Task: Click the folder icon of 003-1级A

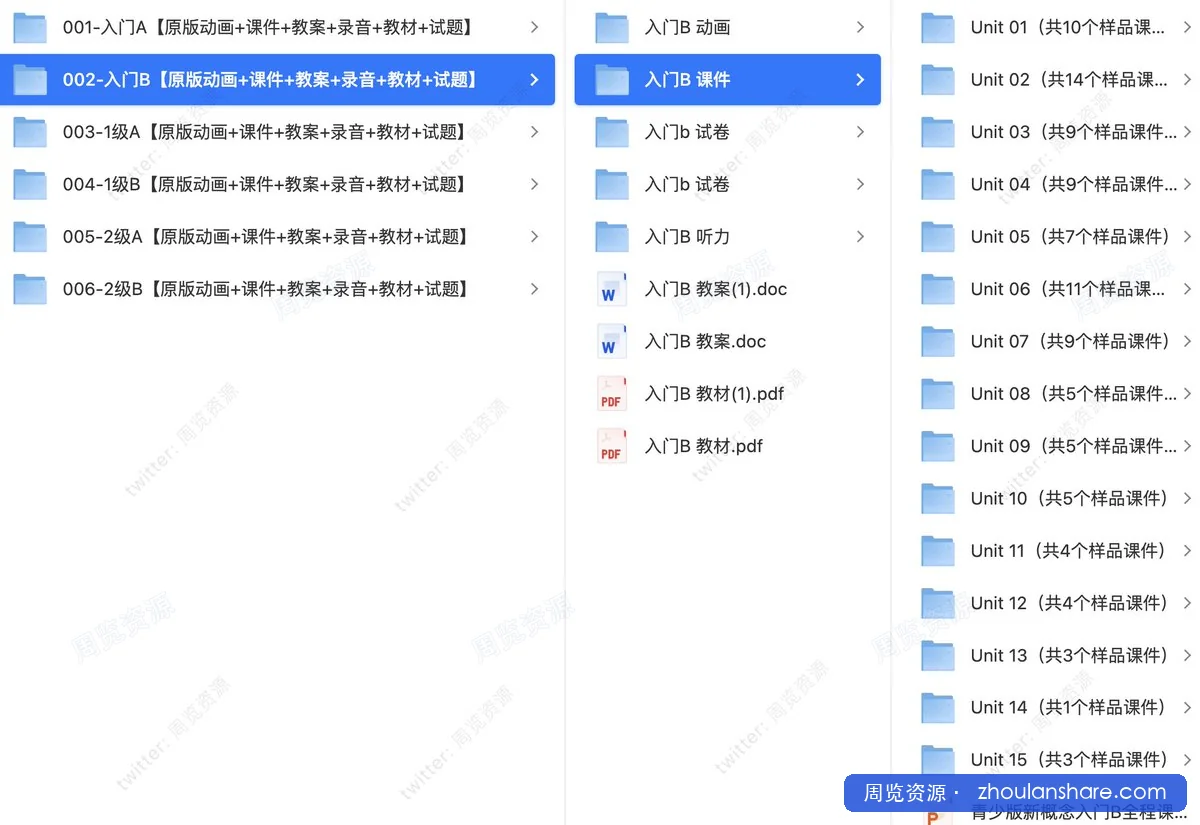Action: 30,132
